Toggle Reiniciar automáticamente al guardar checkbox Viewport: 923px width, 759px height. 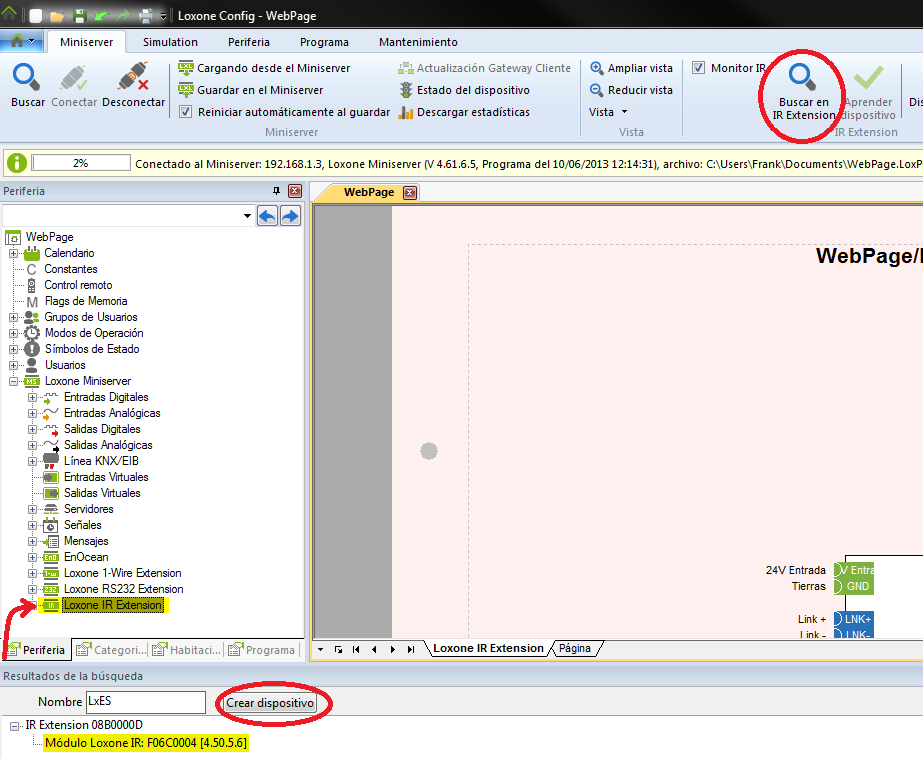coord(185,112)
